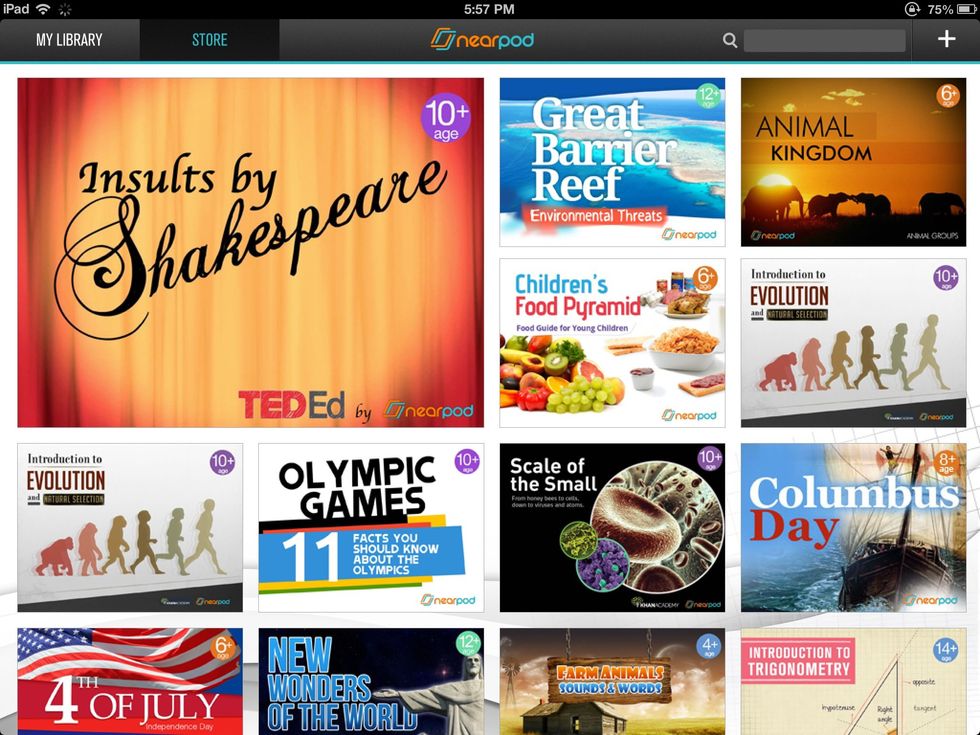Tap the 5:57 PM clock

(489, 9)
